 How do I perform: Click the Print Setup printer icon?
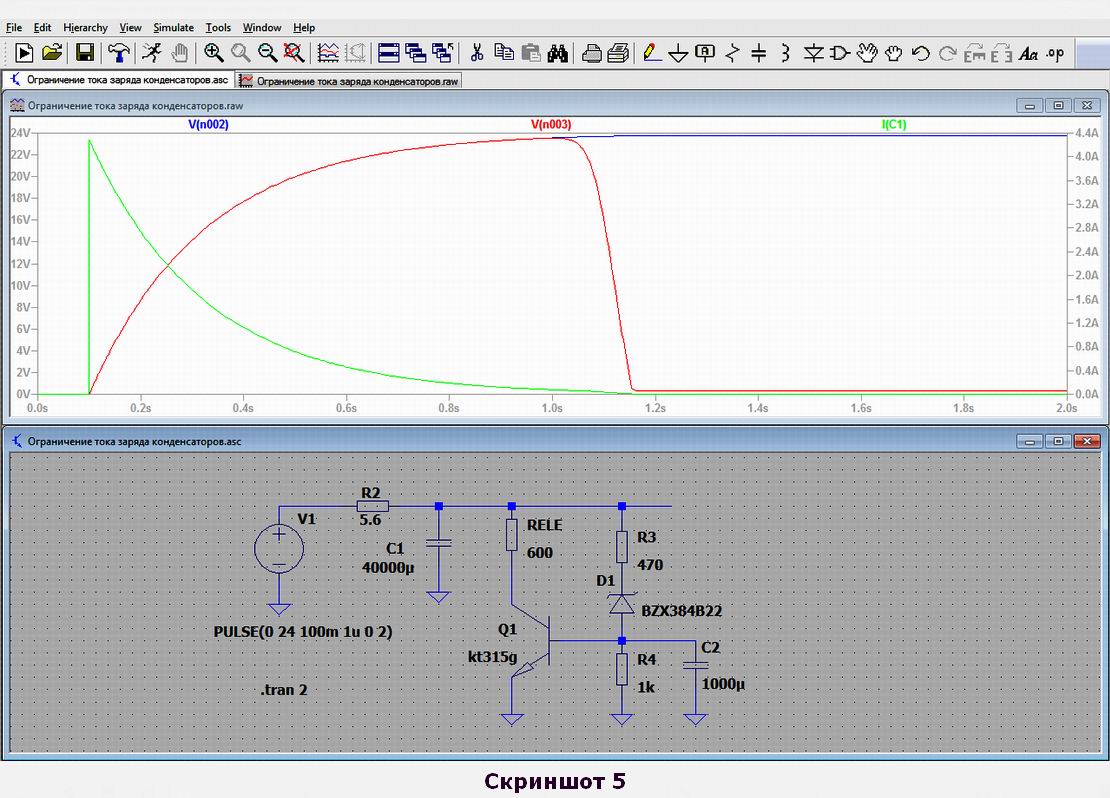[x=591, y=52]
